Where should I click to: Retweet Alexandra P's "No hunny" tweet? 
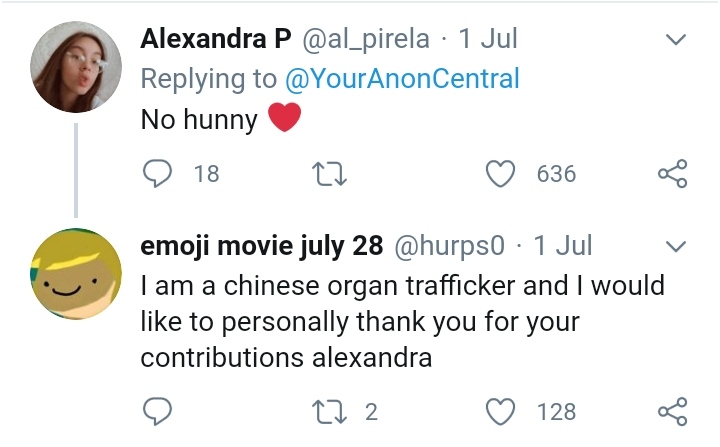[327, 173]
